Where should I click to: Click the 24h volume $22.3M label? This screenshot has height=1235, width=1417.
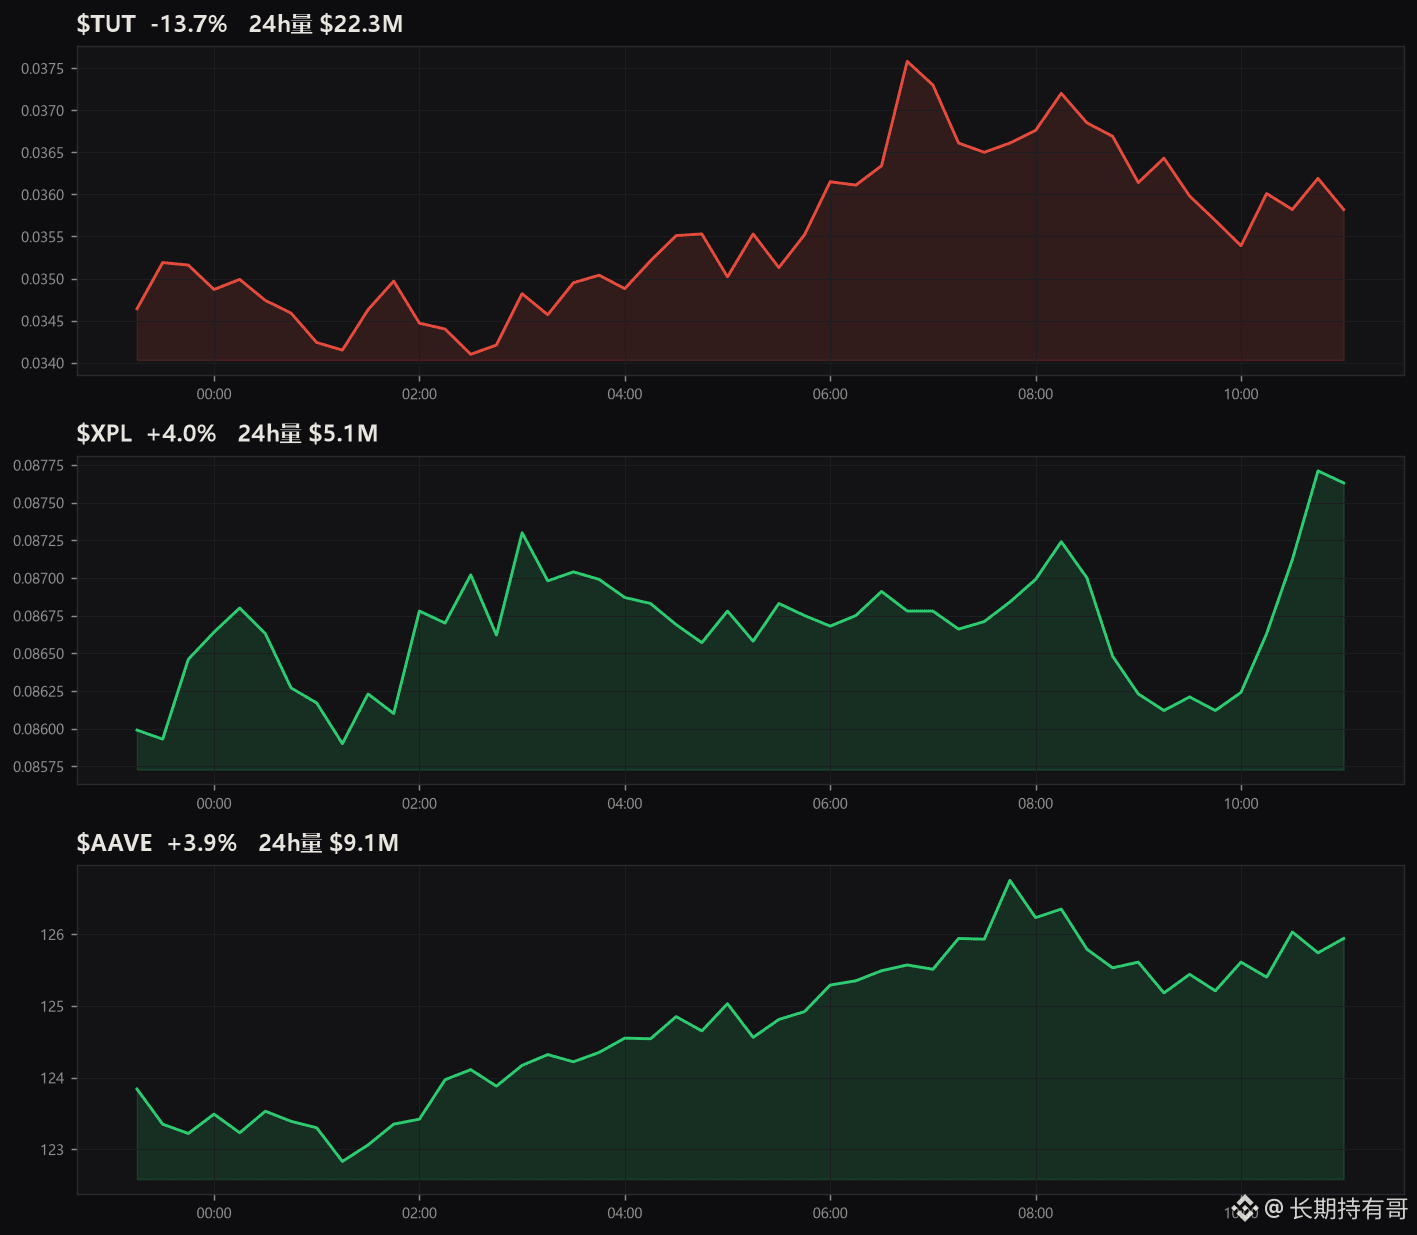(x=326, y=24)
